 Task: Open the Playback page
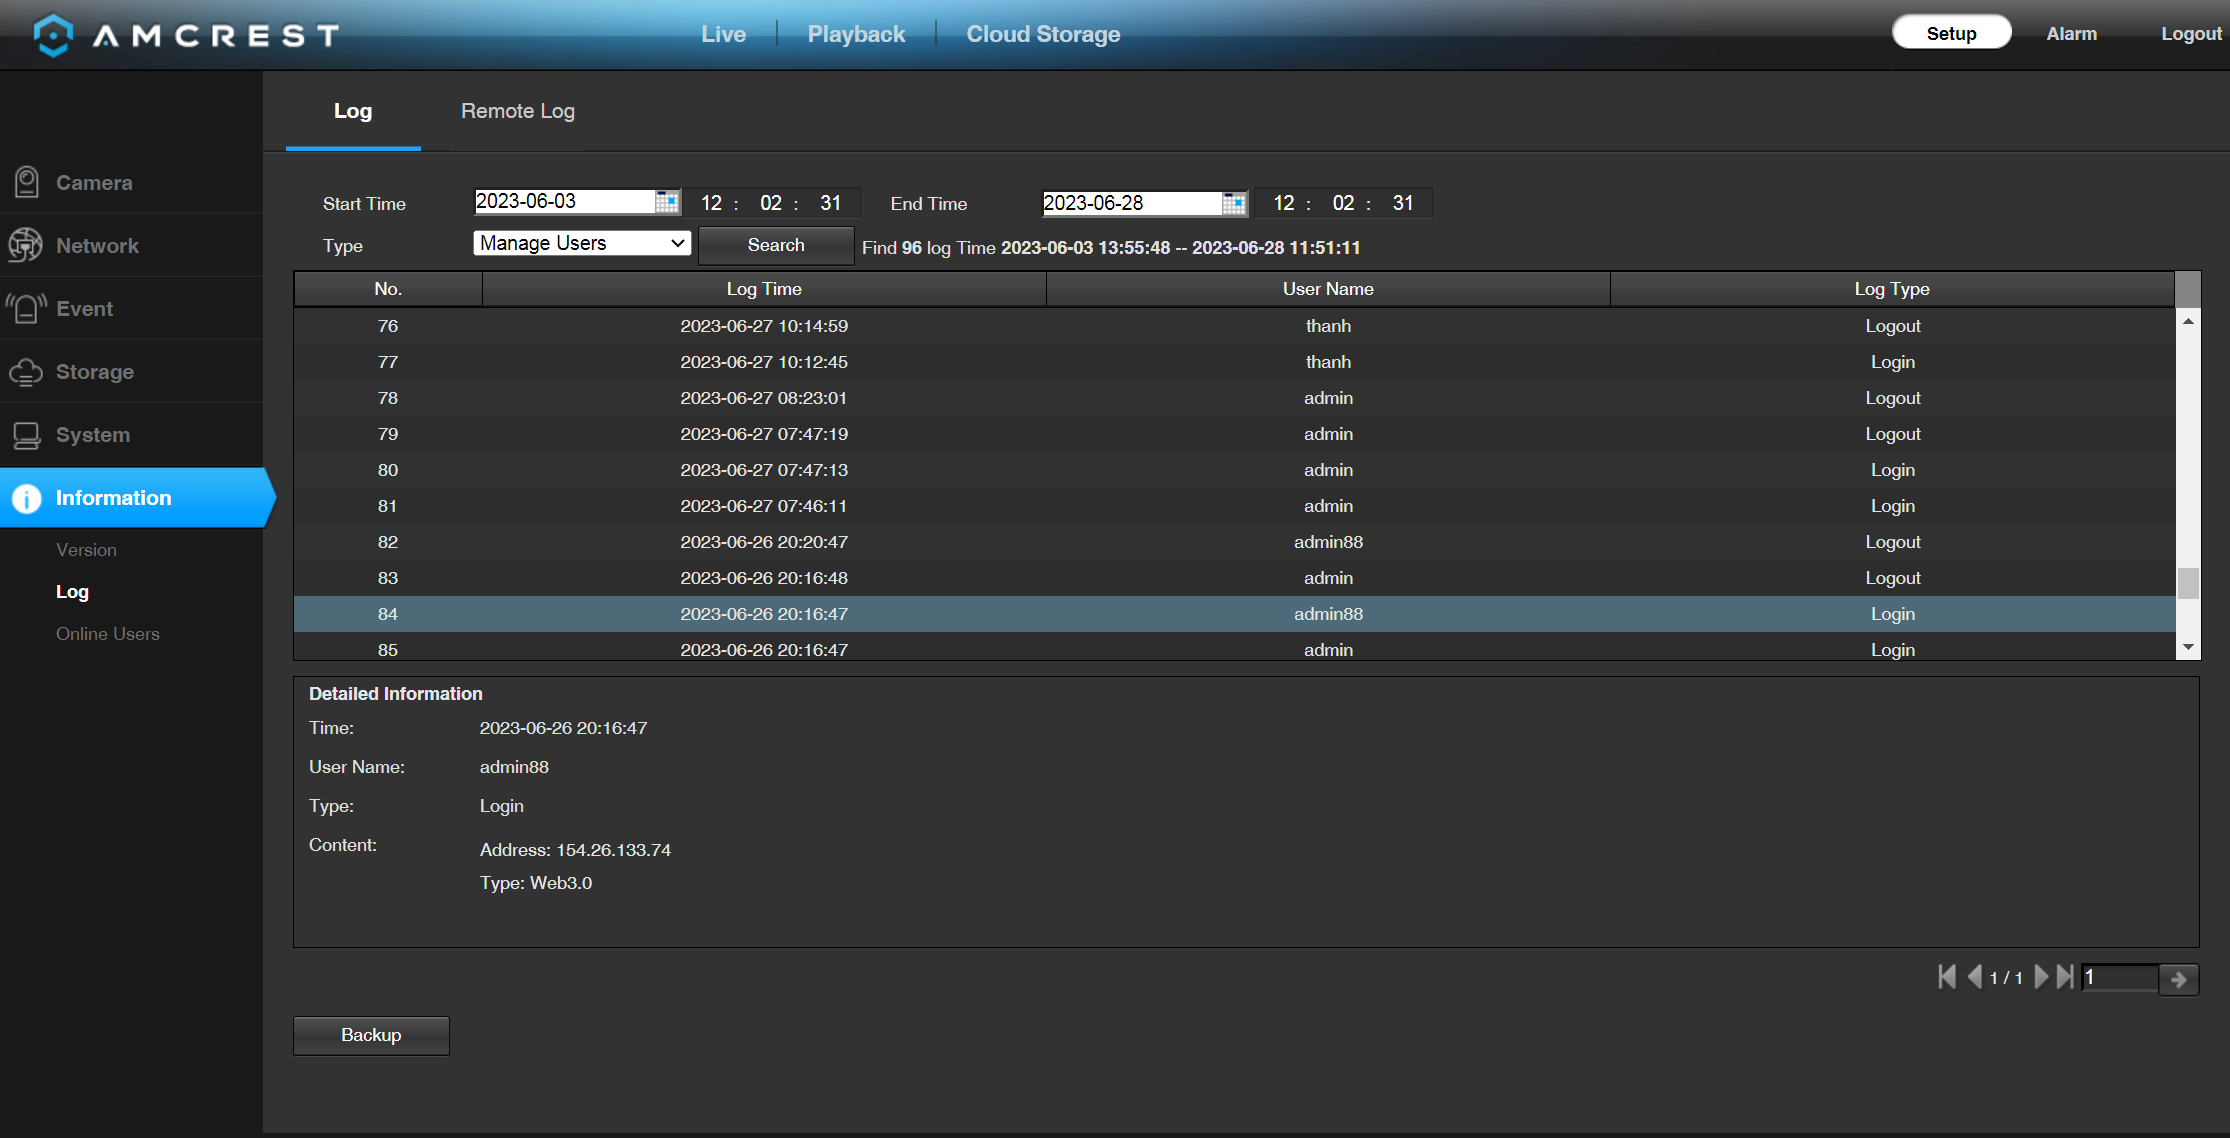856,34
